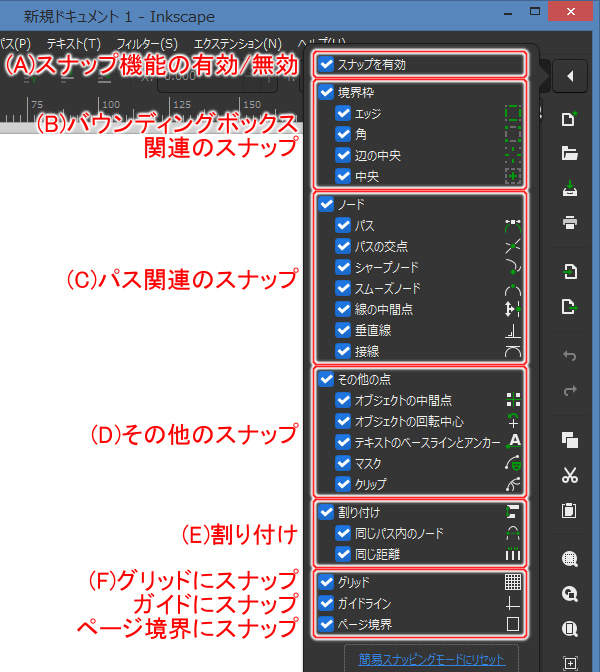The width and height of the screenshot is (600, 672).
Task: Toggle the ノード checkbox
Action: tap(326, 204)
